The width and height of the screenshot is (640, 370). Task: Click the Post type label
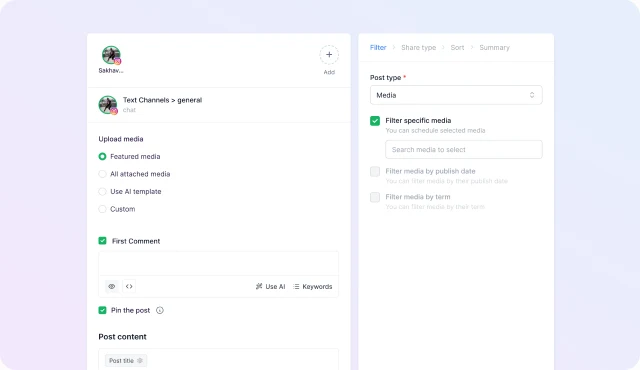(385, 78)
